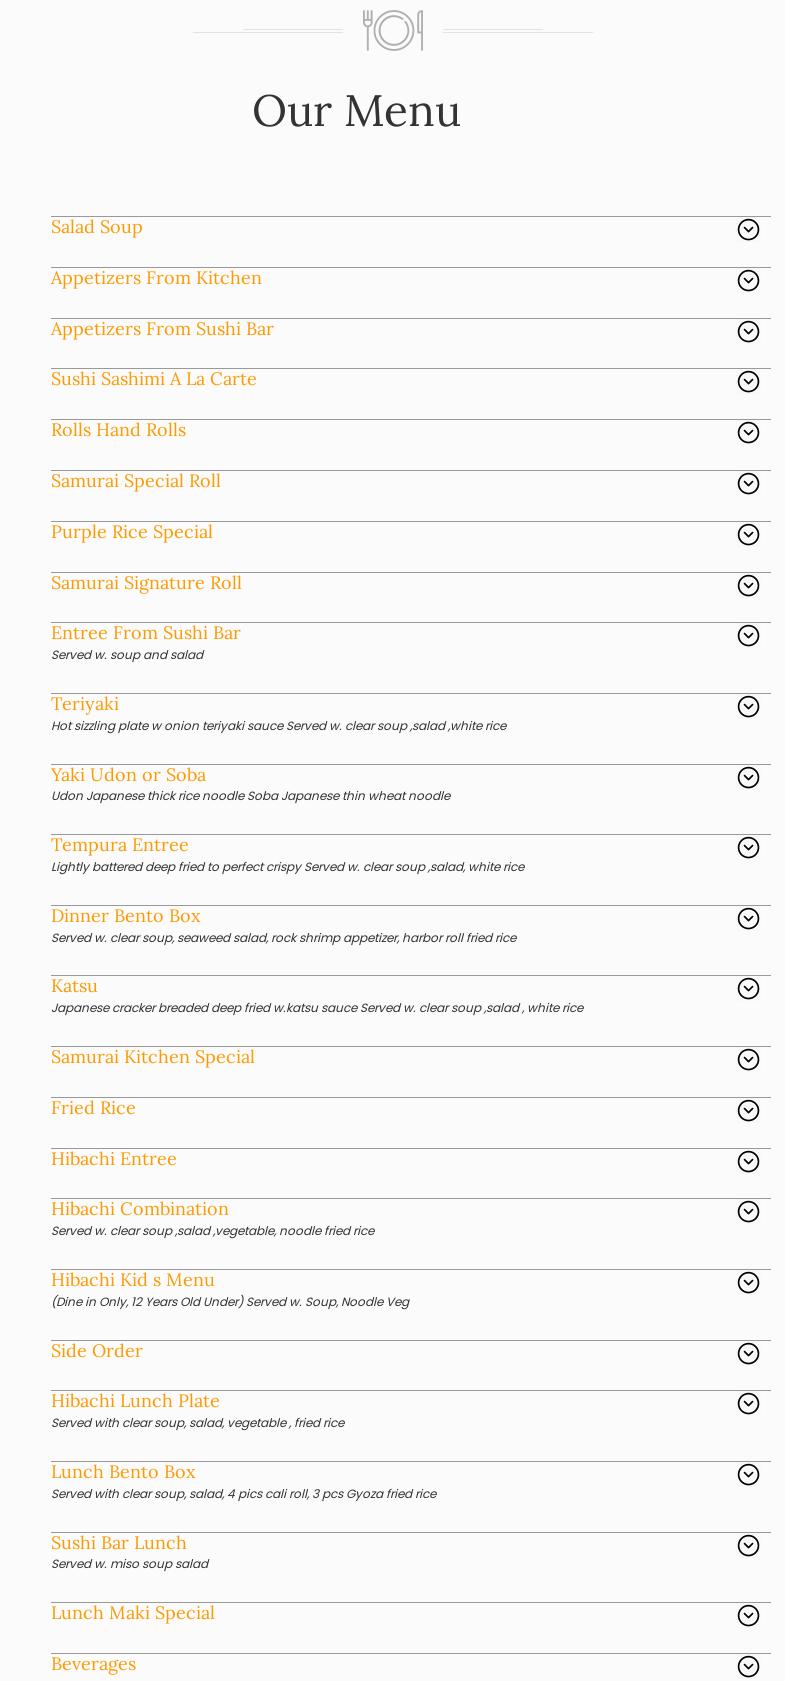Open Hibachi Kid s Menu section

pyautogui.click(x=133, y=1281)
